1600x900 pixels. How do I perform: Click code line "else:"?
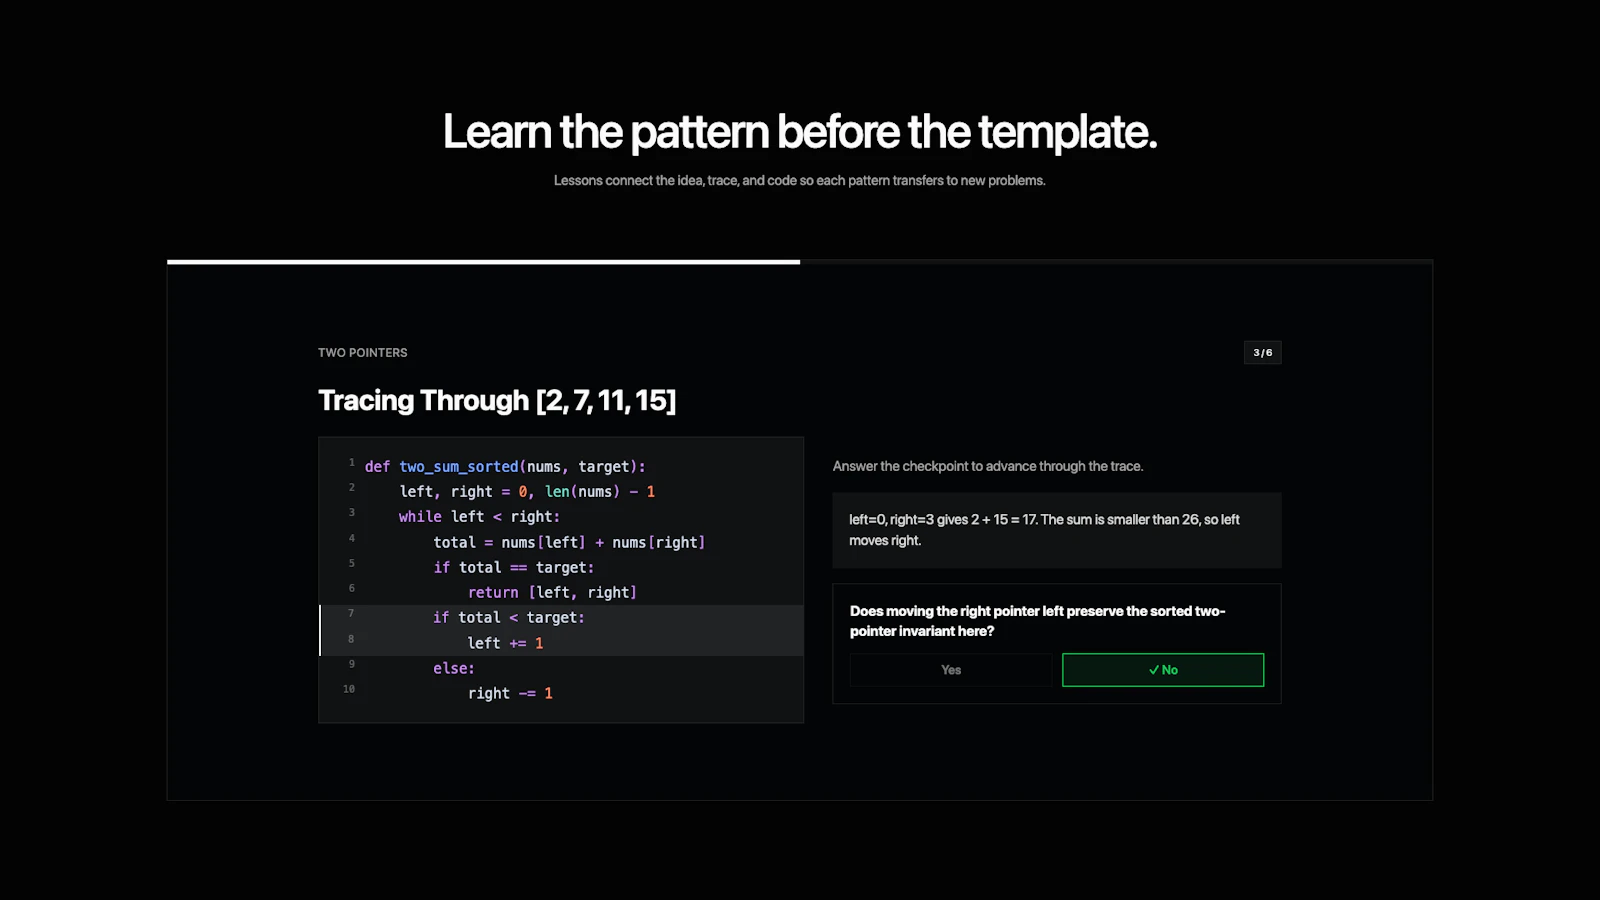454,668
